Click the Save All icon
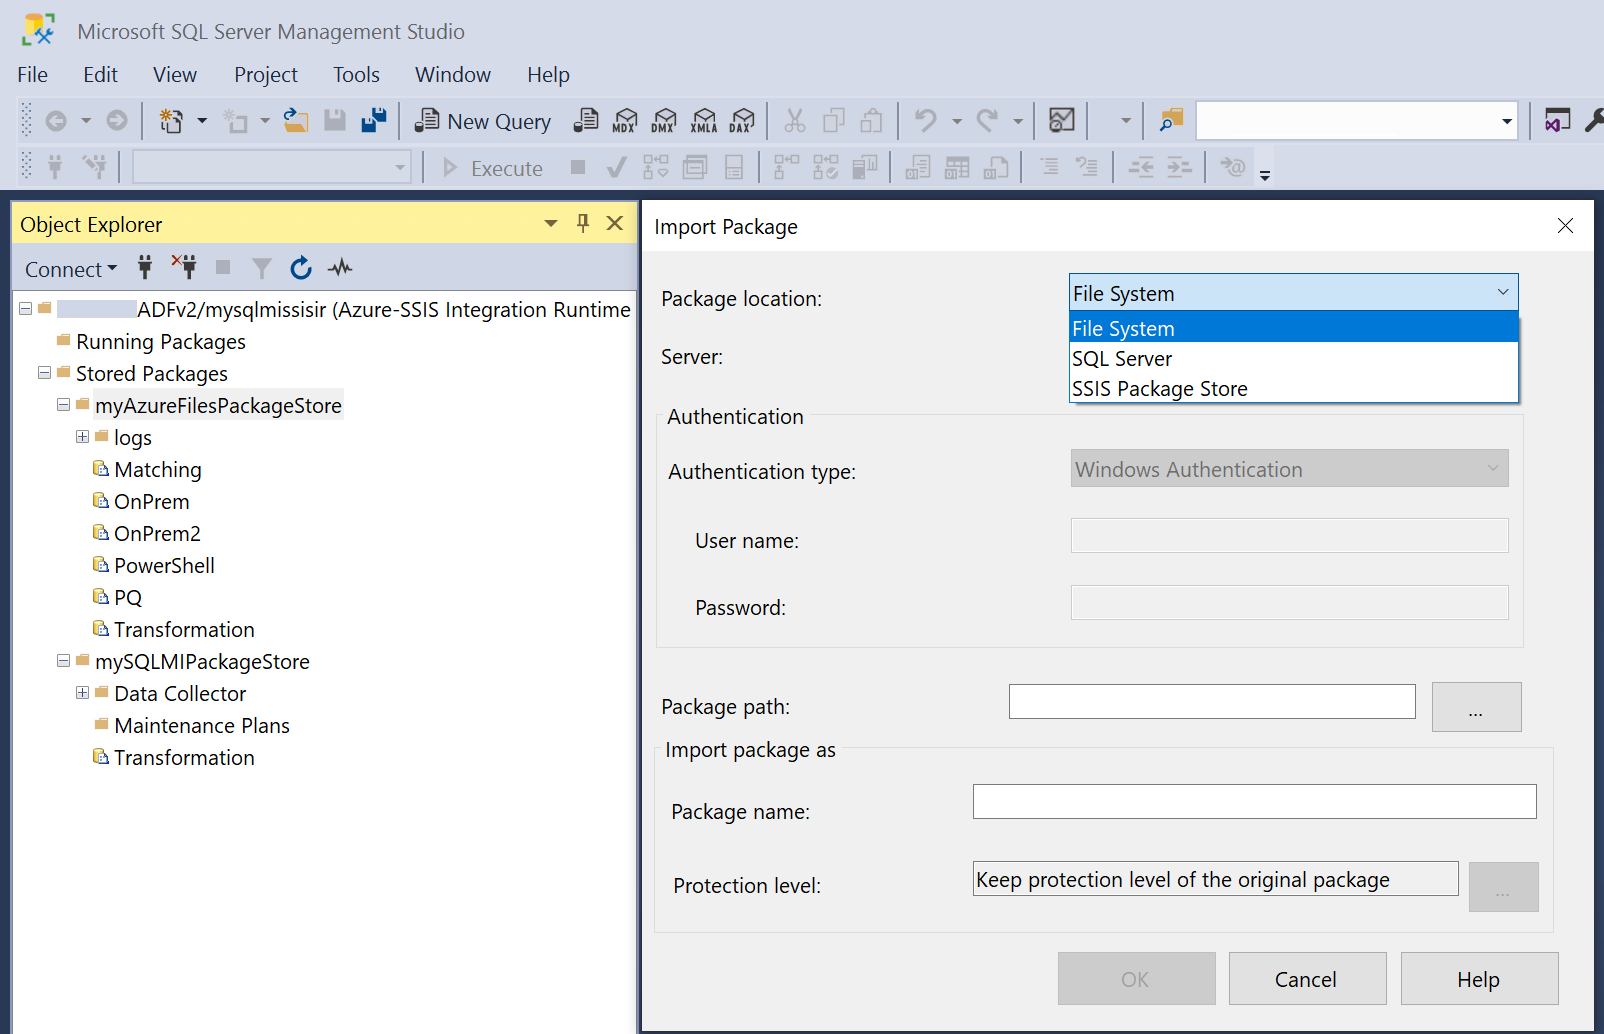Image resolution: width=1604 pixels, height=1034 pixels. 374,121
